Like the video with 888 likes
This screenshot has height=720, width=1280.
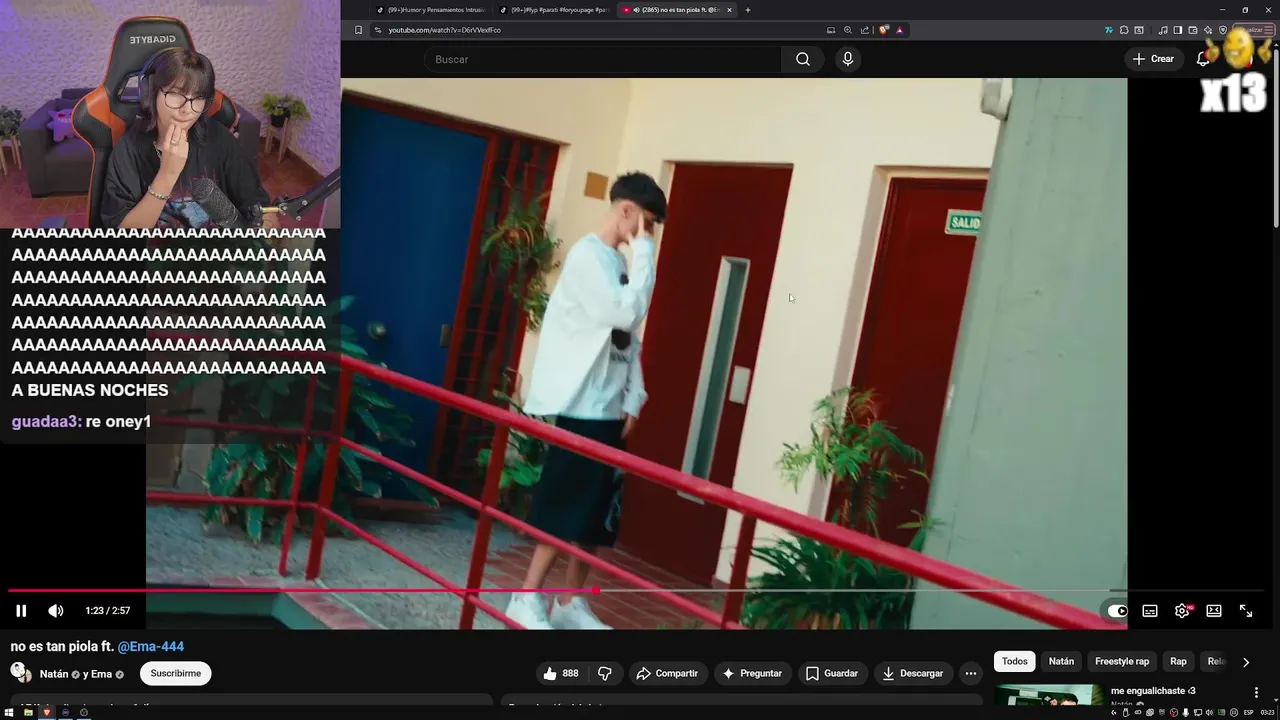pyautogui.click(x=561, y=674)
